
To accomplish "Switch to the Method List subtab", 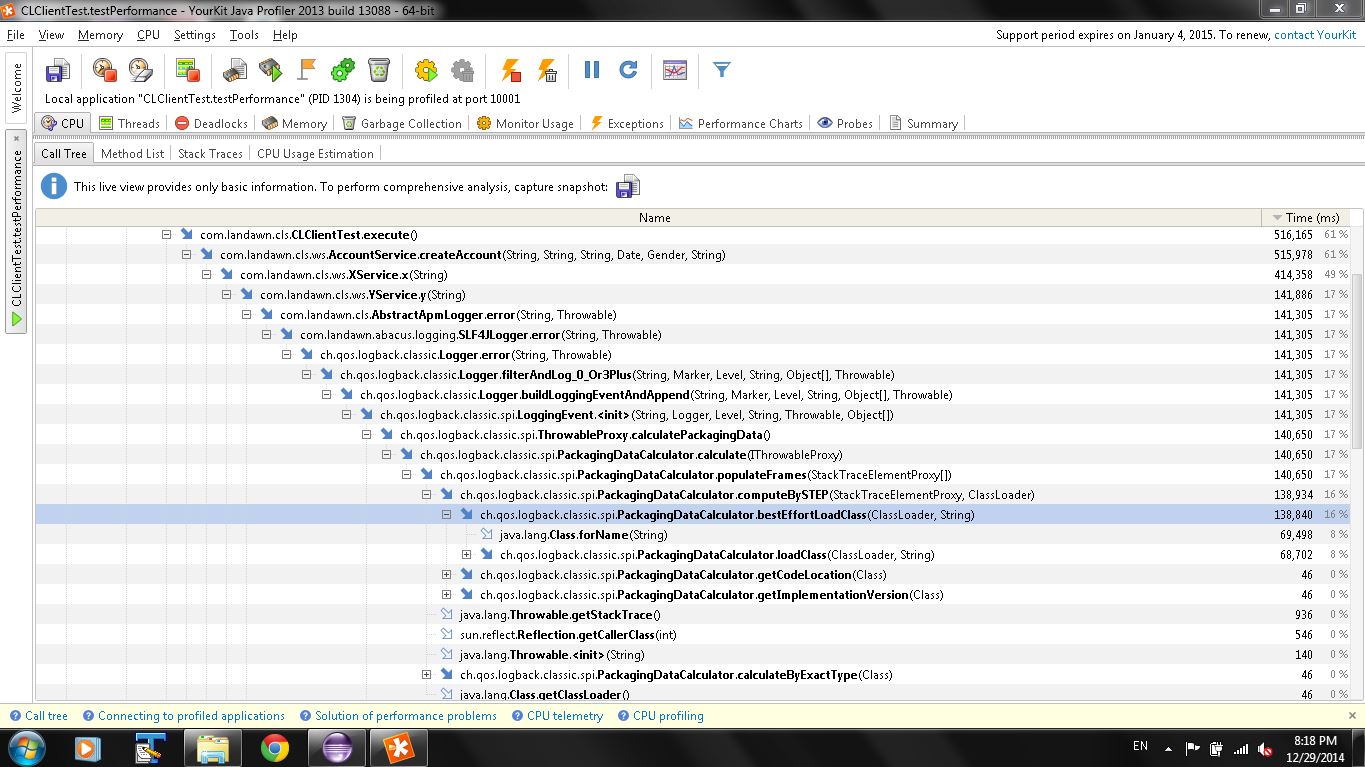I will [132, 154].
